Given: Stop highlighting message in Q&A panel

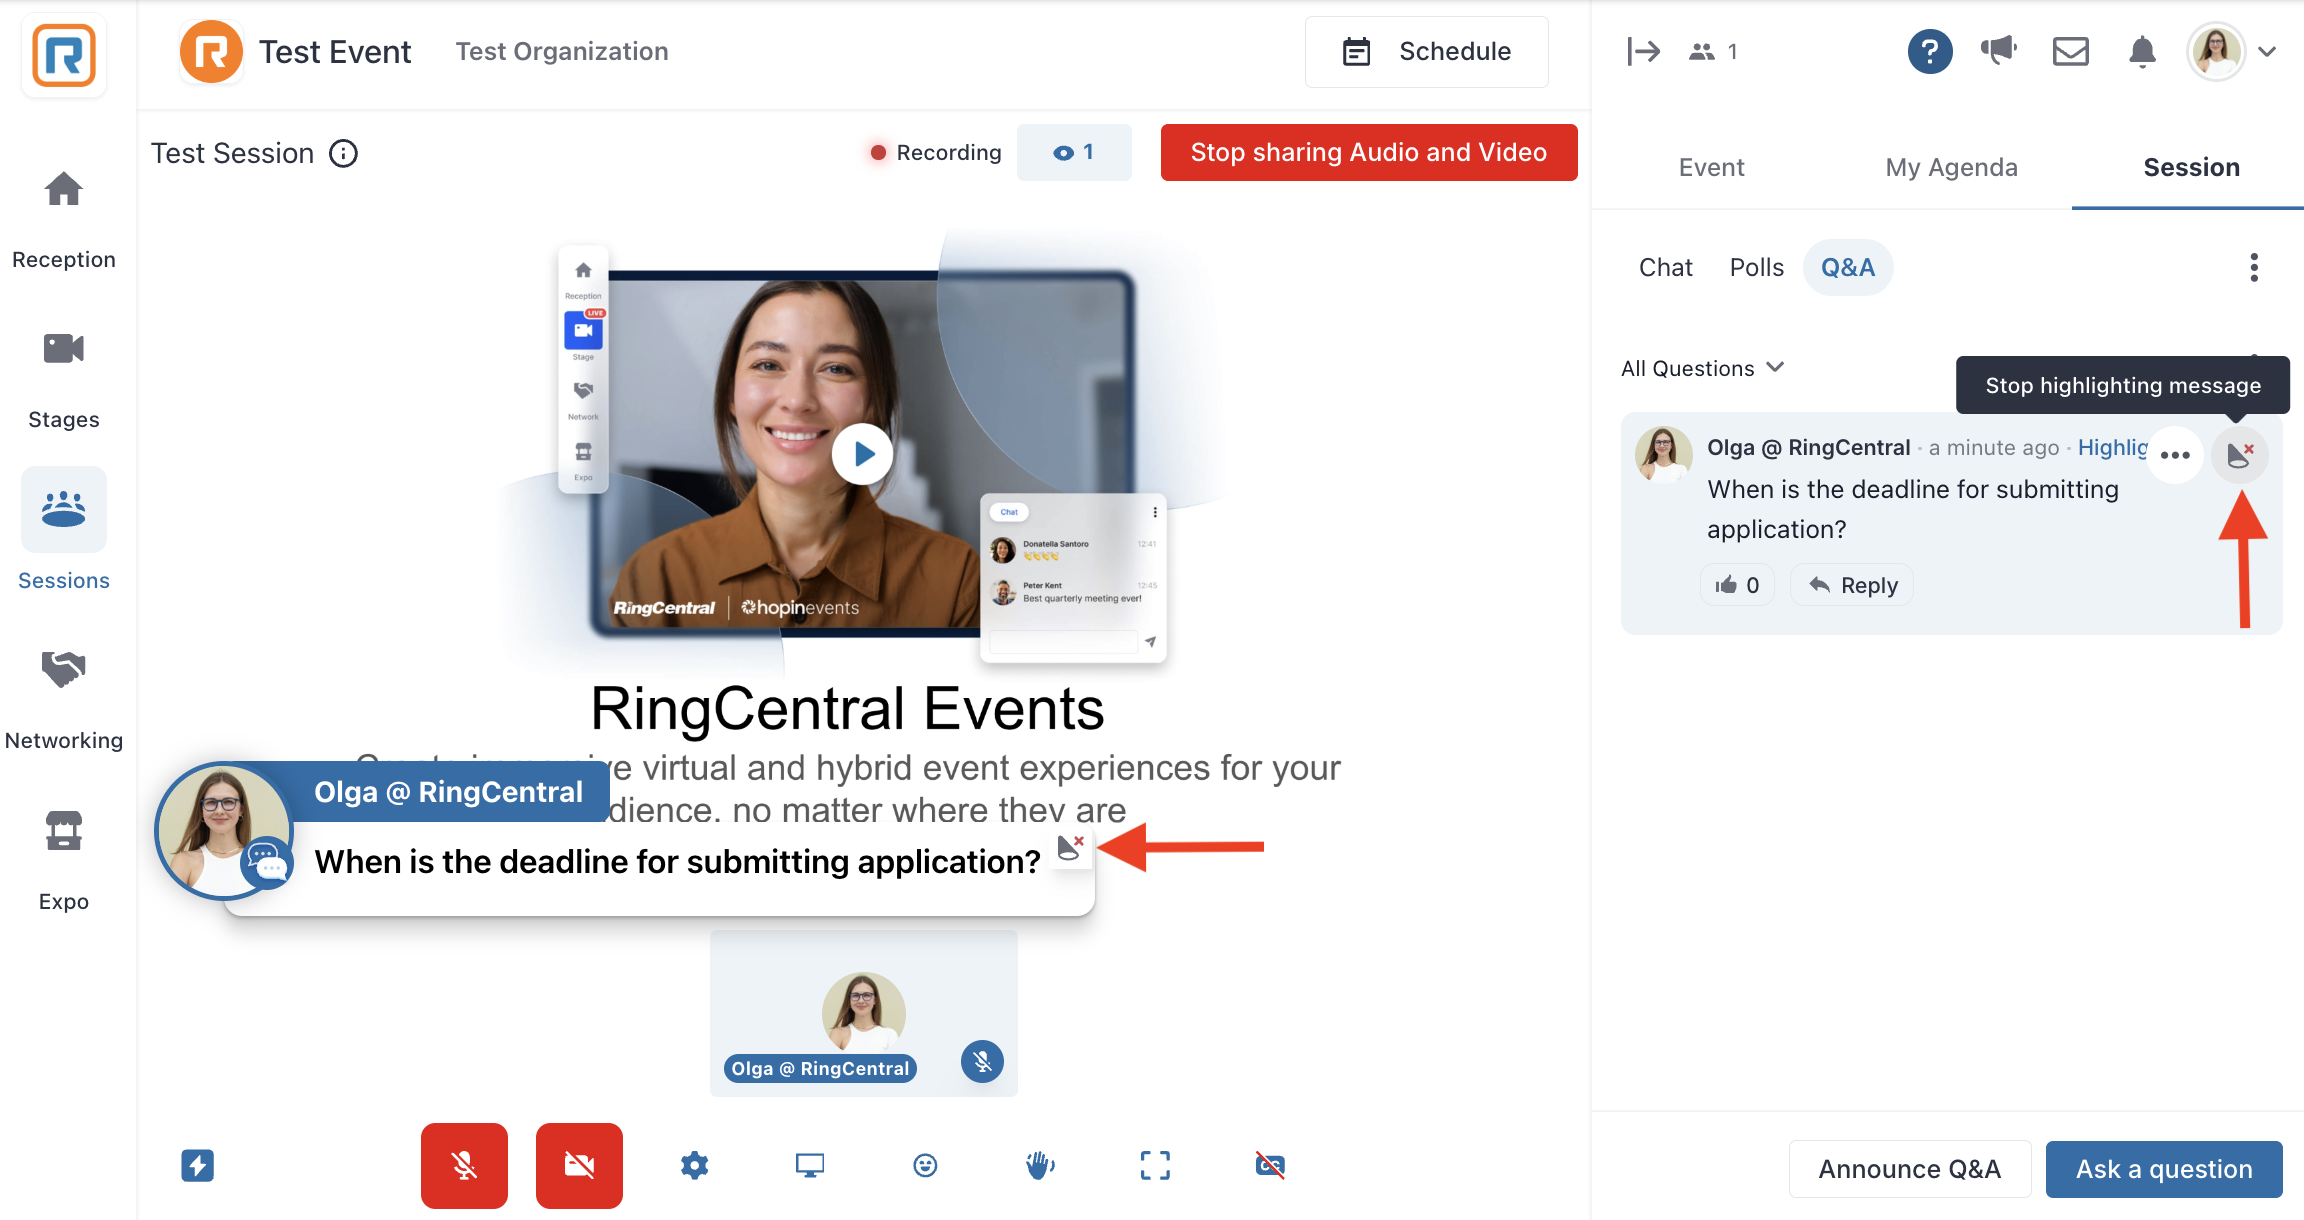Looking at the screenshot, I should pos(2239,455).
